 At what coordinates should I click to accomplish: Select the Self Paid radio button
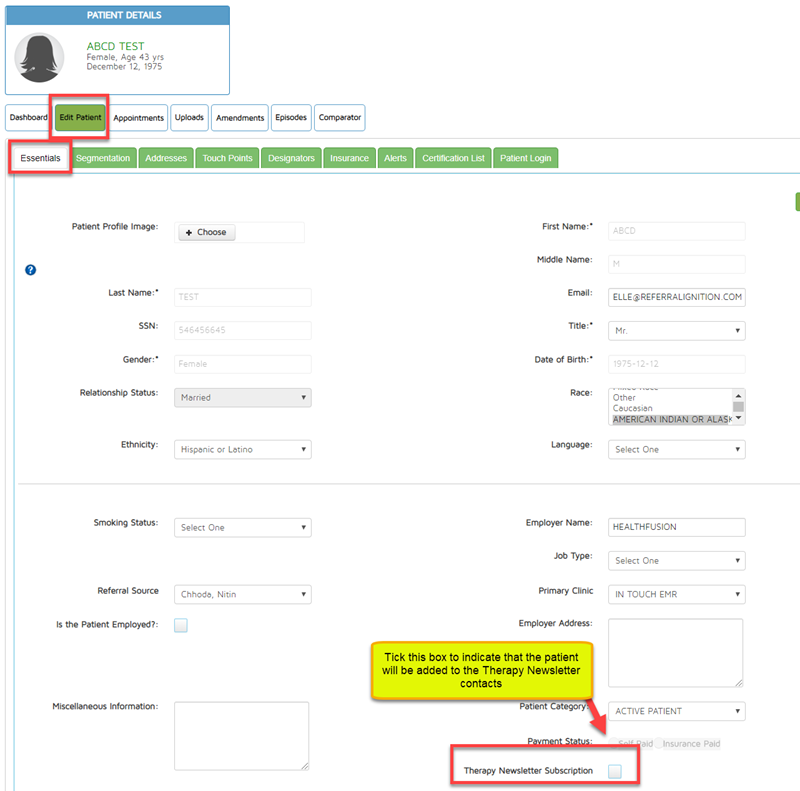614,744
